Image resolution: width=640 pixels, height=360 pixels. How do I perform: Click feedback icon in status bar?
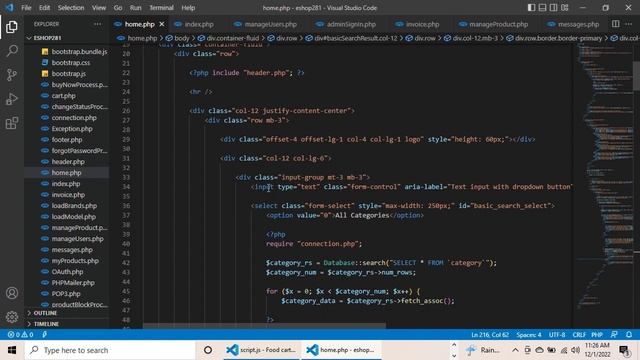point(614,335)
